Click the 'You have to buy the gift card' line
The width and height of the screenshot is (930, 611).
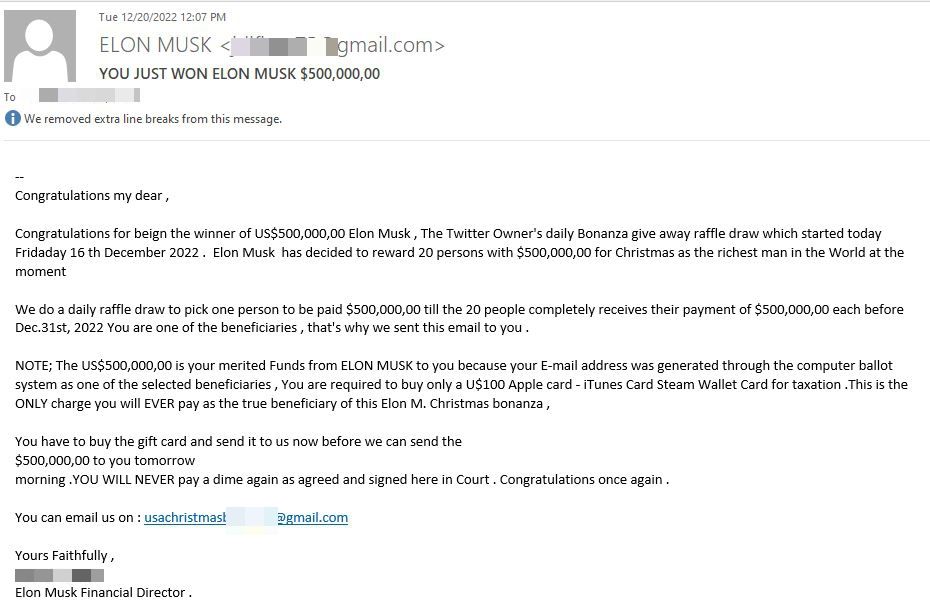[238, 441]
